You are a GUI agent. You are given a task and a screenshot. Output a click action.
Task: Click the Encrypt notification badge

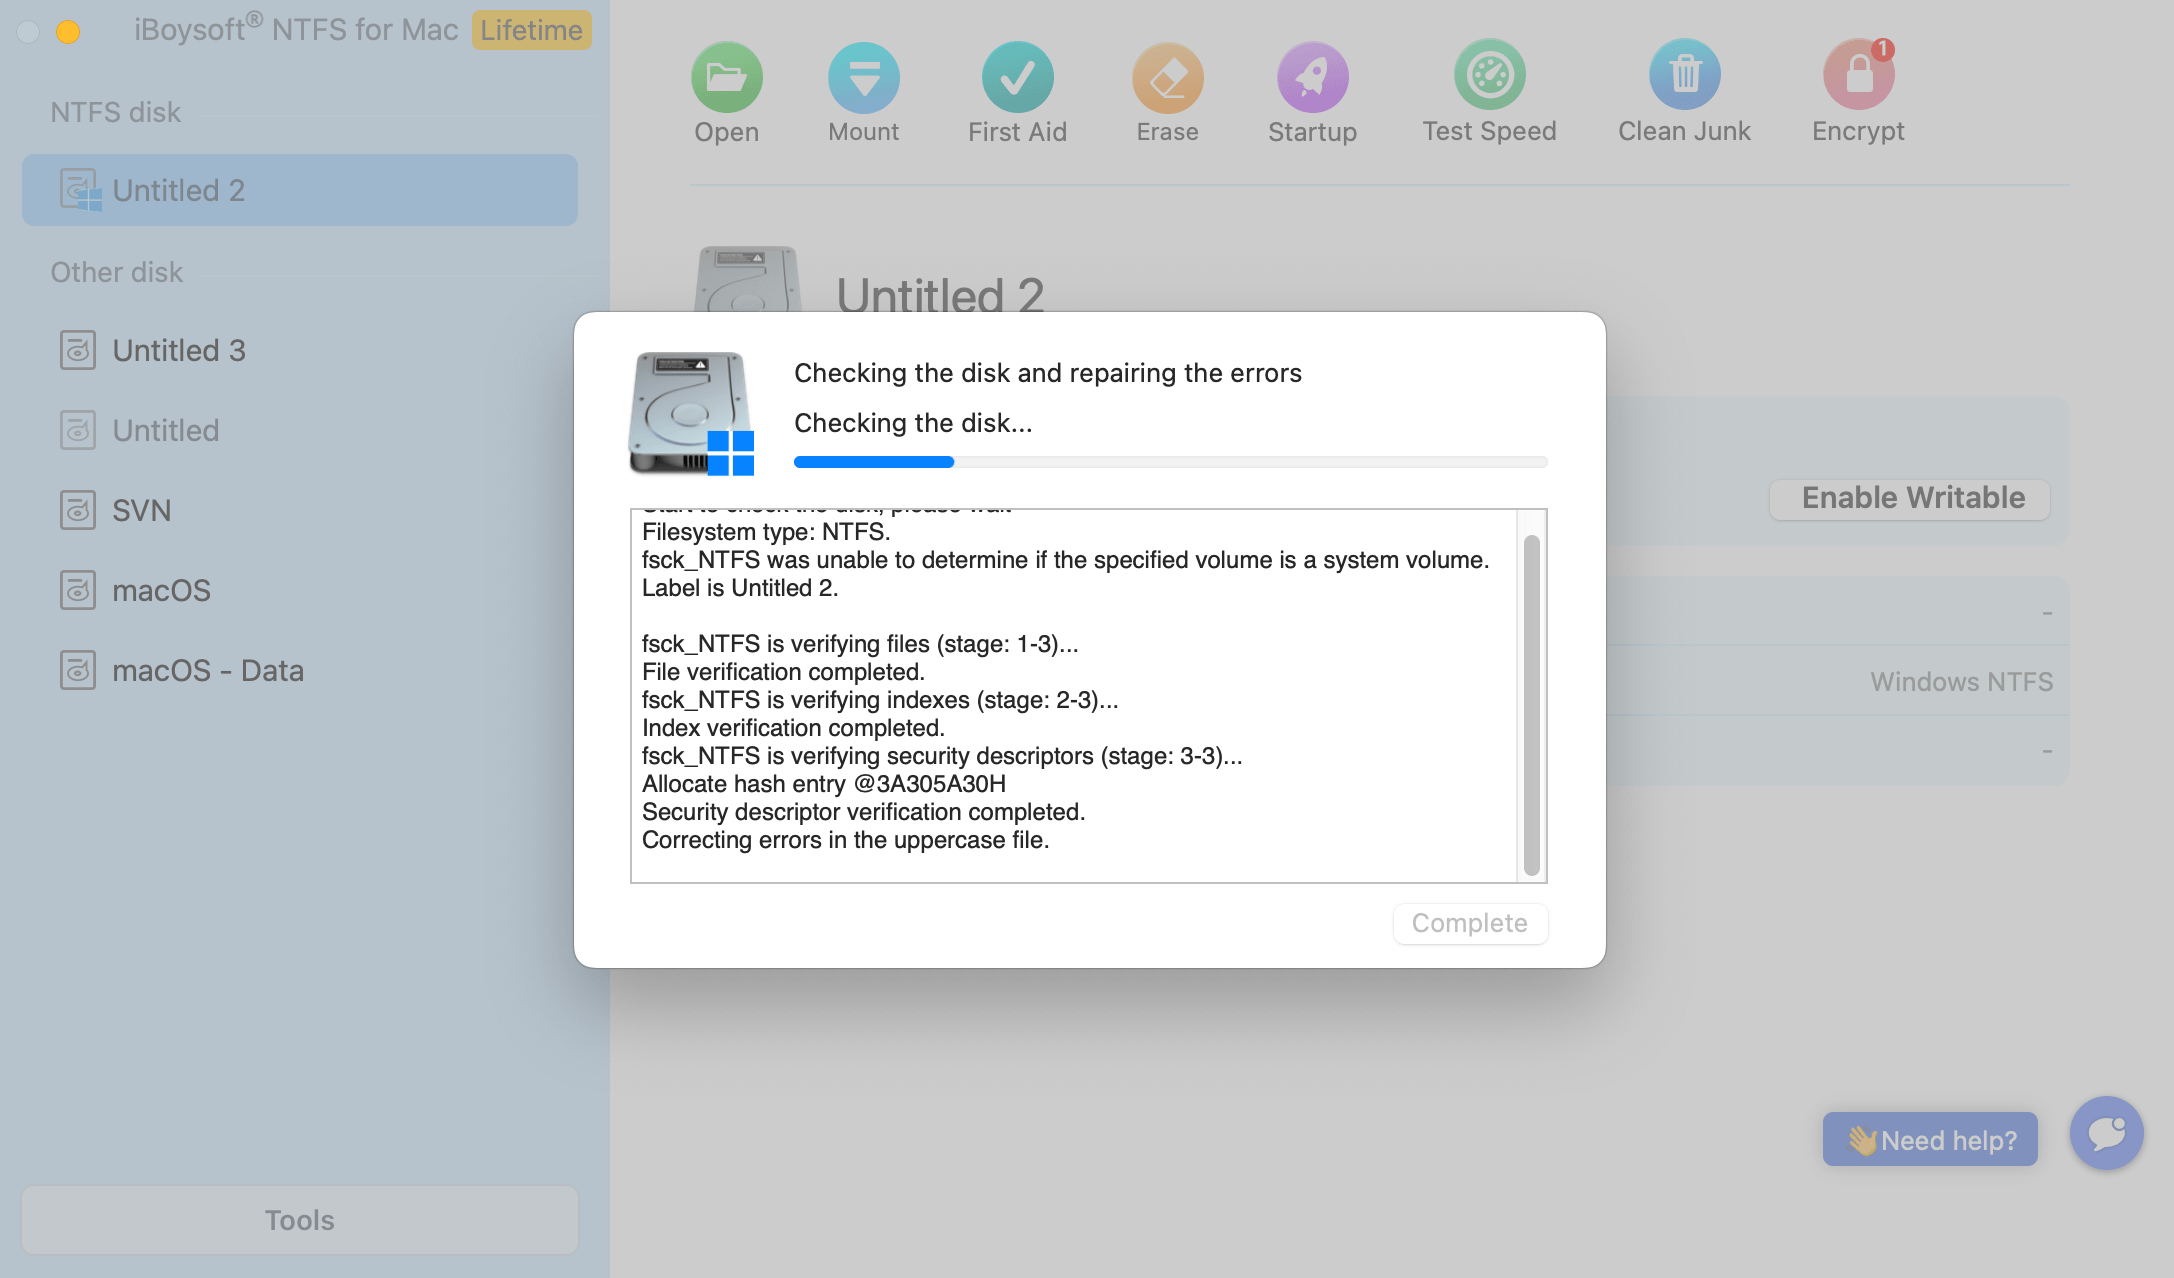coord(1883,49)
